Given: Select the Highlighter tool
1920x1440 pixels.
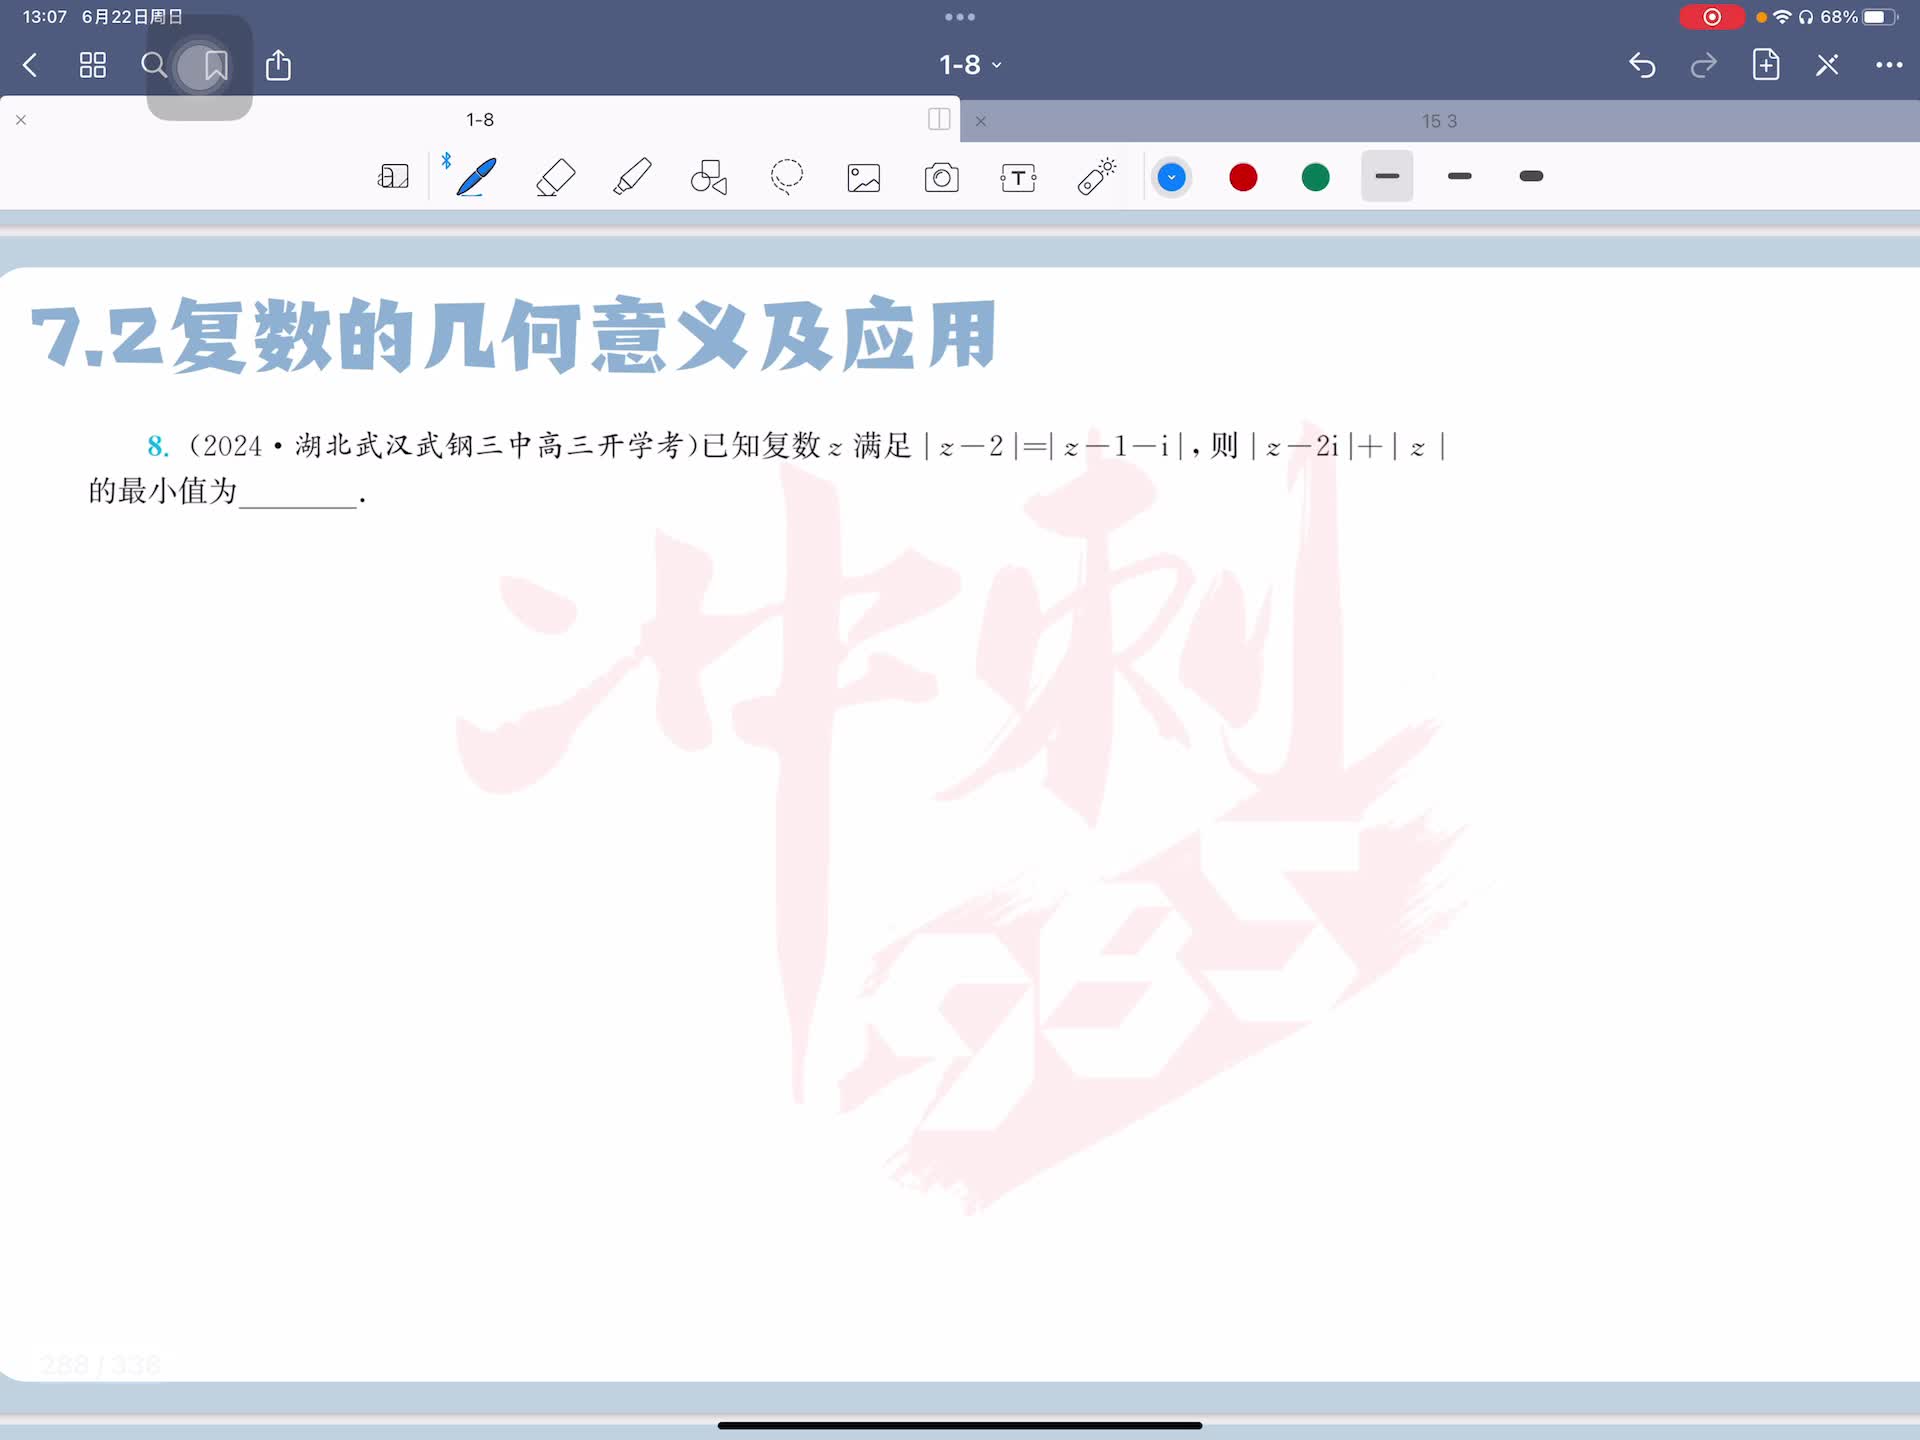Looking at the screenshot, I should point(632,177).
